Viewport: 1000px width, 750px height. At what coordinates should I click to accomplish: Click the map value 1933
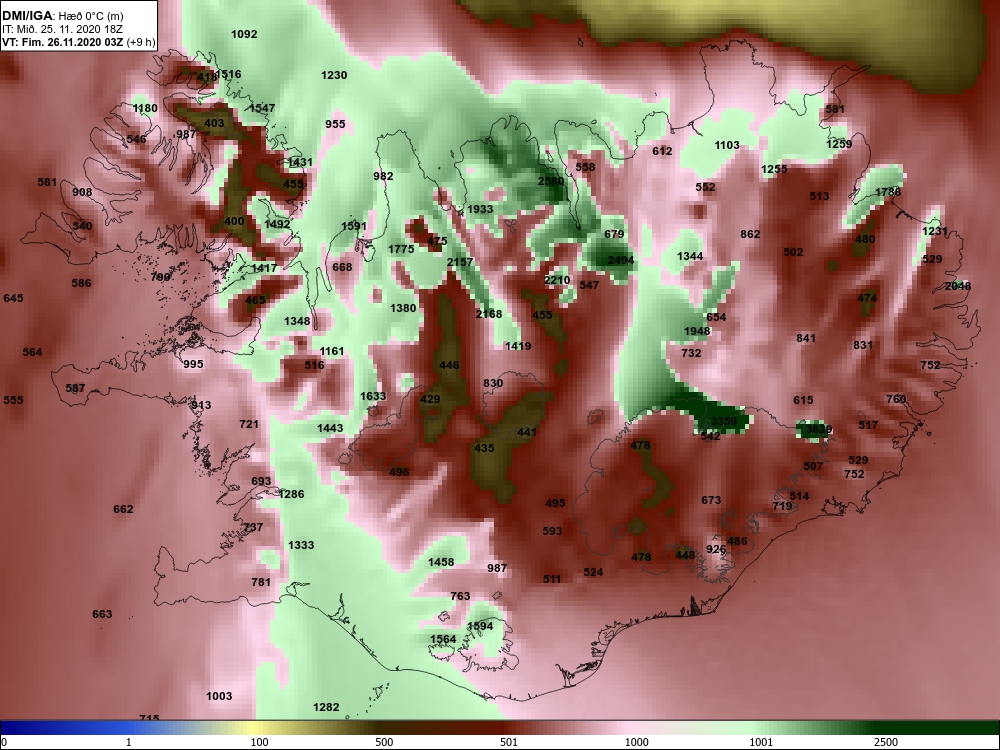coord(480,209)
